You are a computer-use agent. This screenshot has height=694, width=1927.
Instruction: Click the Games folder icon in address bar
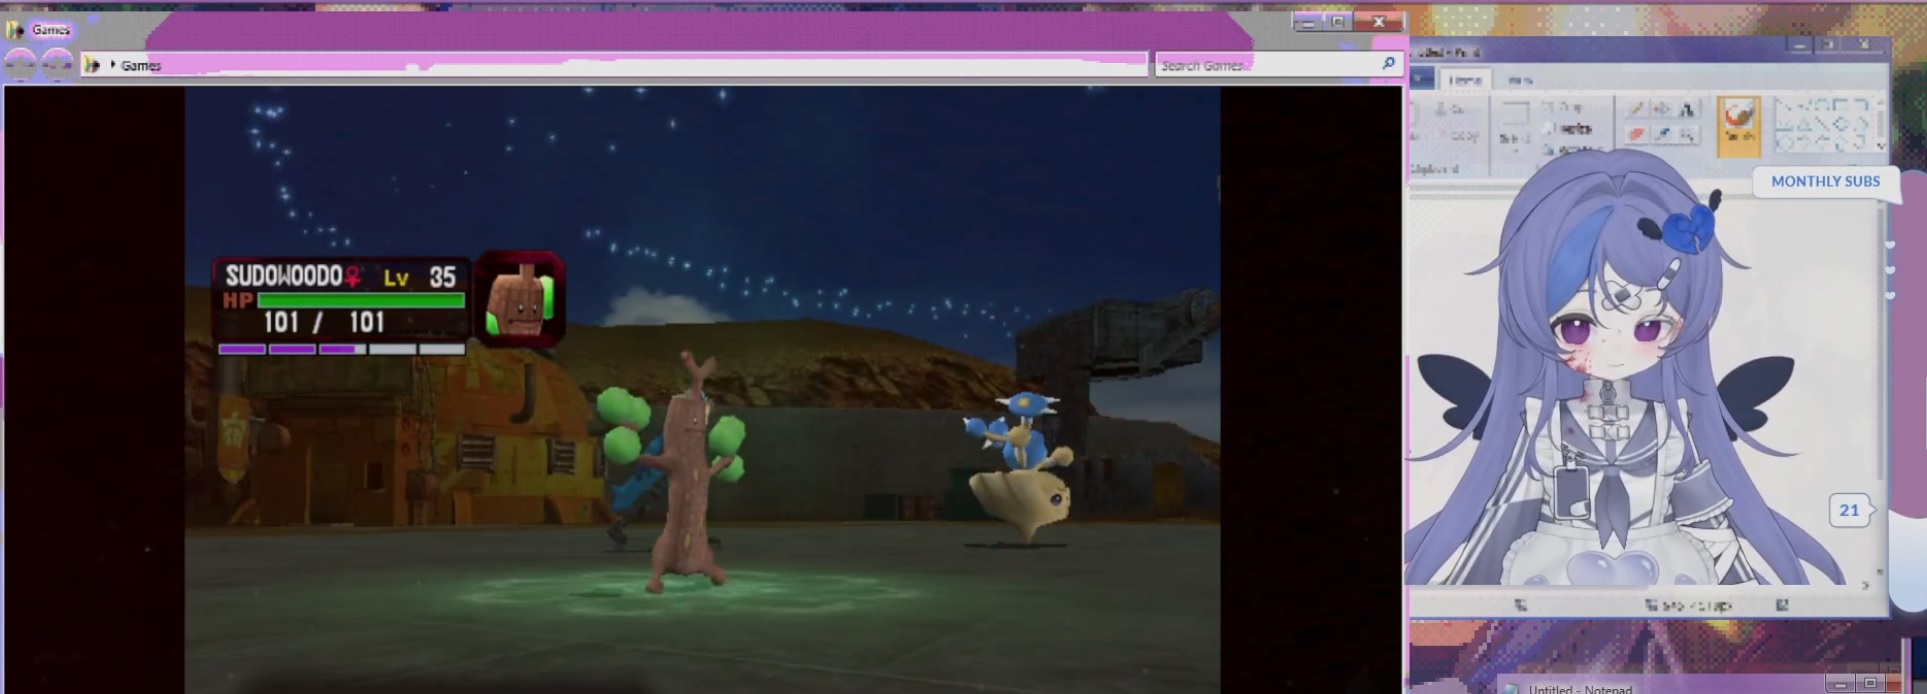tap(92, 65)
